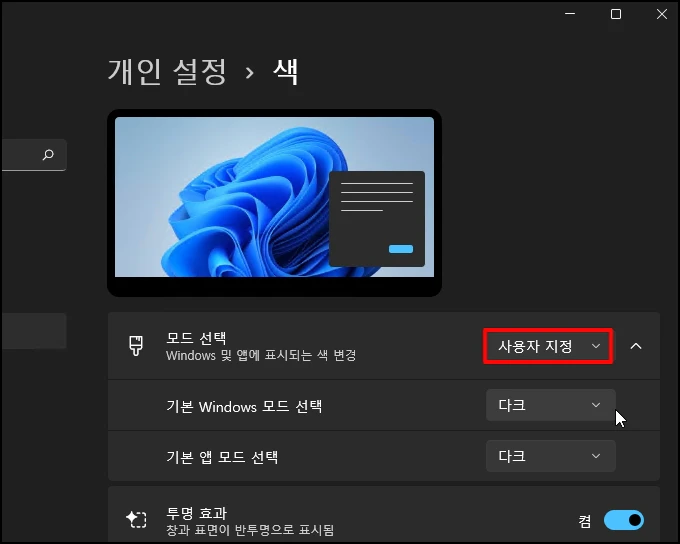Maximize the settings window
This screenshot has width=680, height=544.
(x=616, y=14)
